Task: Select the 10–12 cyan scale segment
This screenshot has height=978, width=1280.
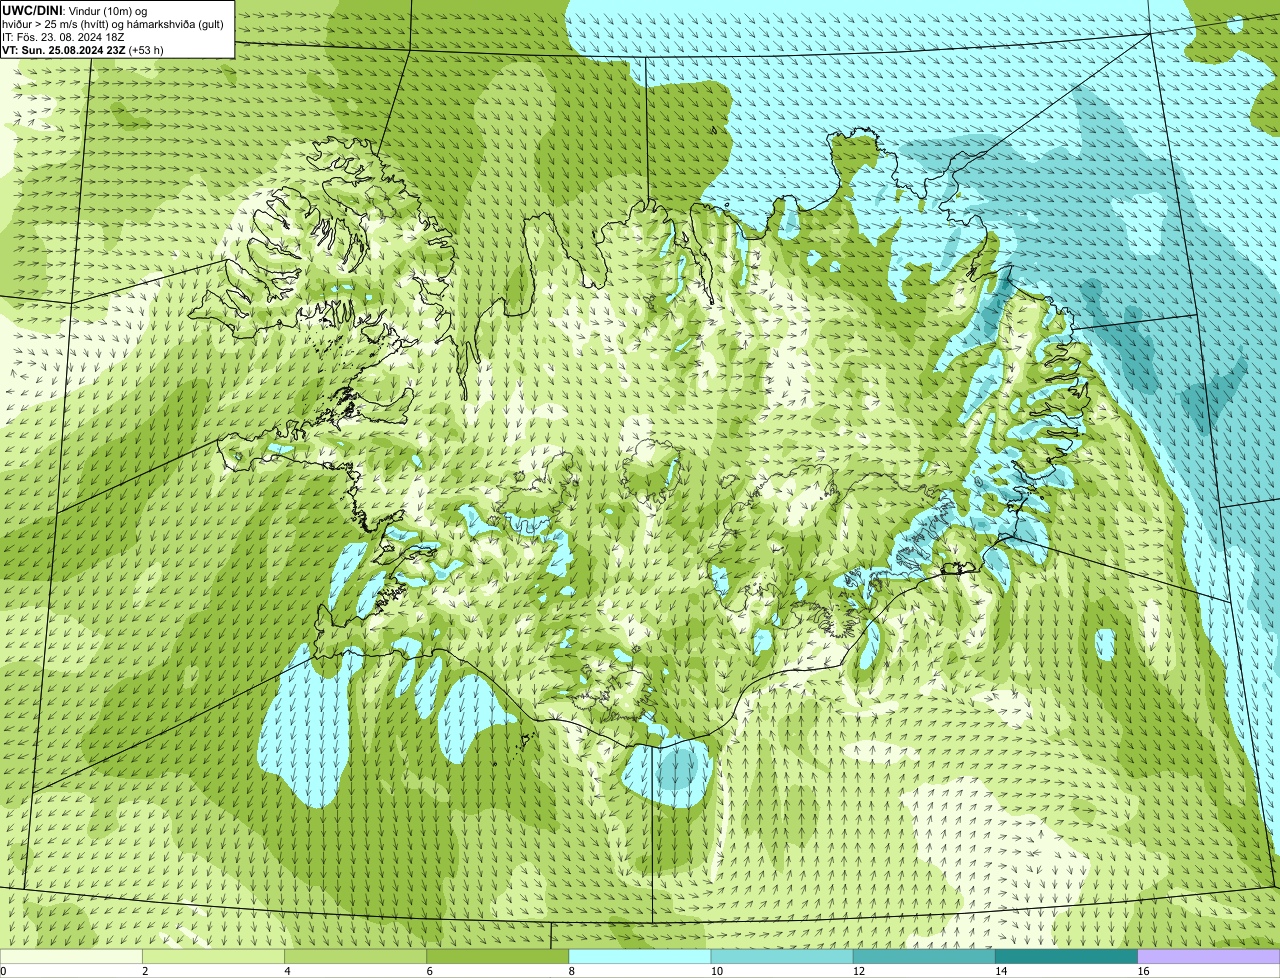Action: (x=782, y=957)
